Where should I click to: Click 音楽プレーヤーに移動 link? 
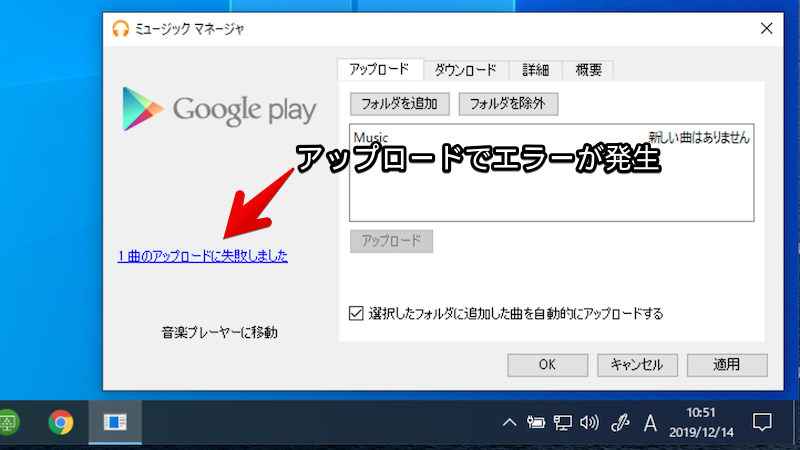[x=219, y=332]
